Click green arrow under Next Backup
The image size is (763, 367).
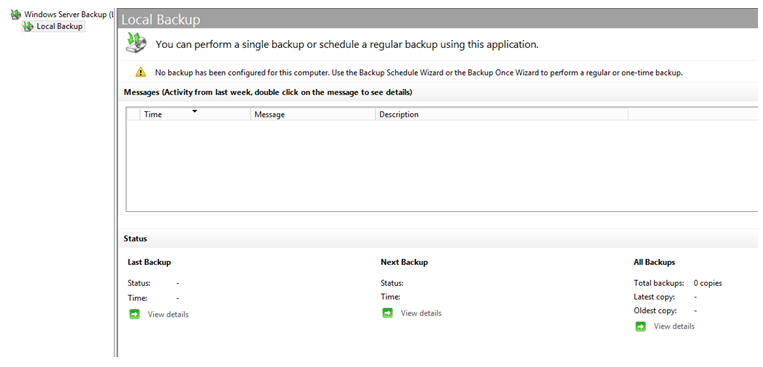[387, 313]
